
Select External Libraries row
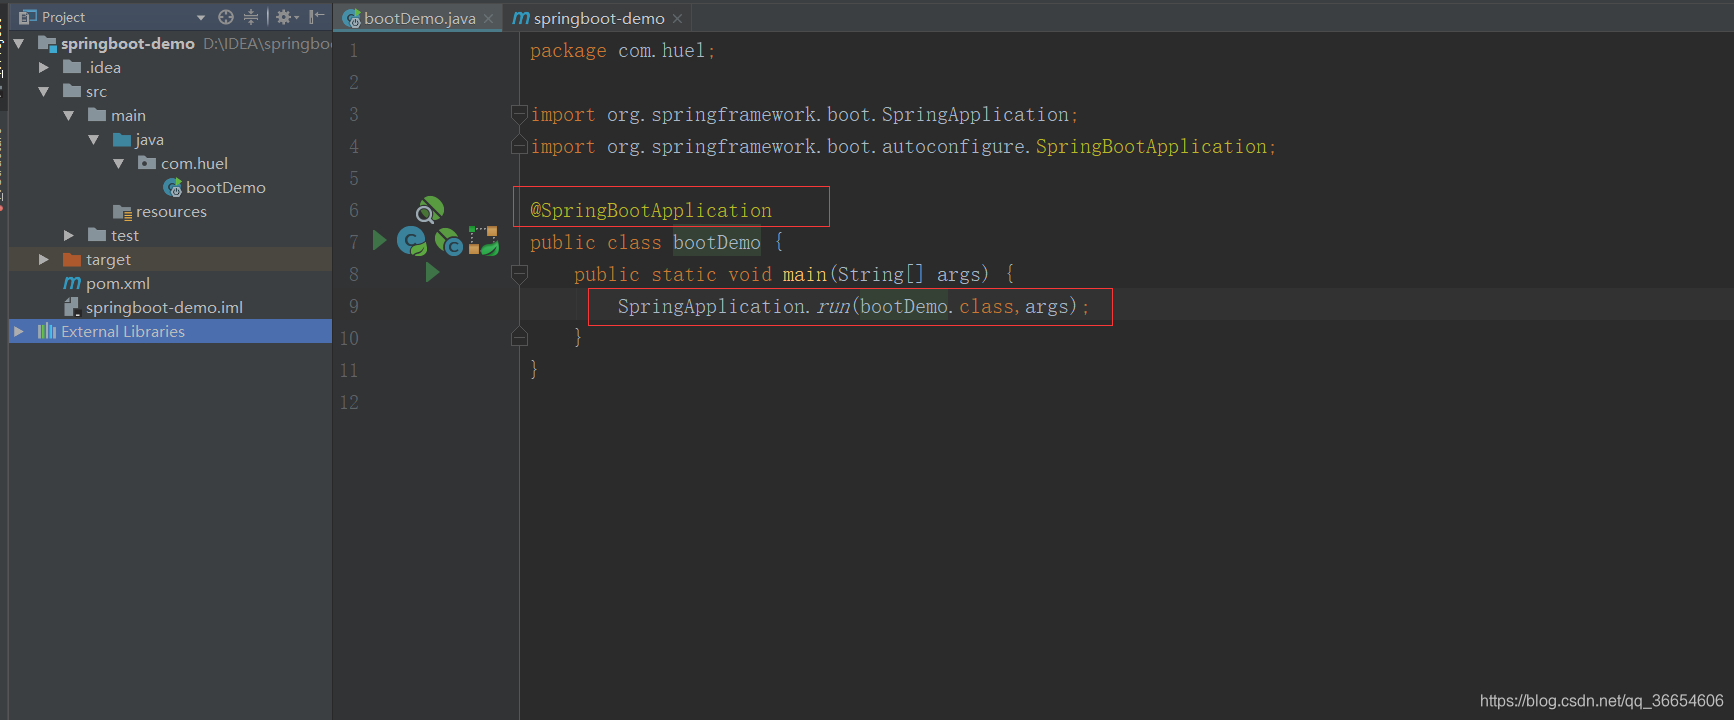(170, 331)
